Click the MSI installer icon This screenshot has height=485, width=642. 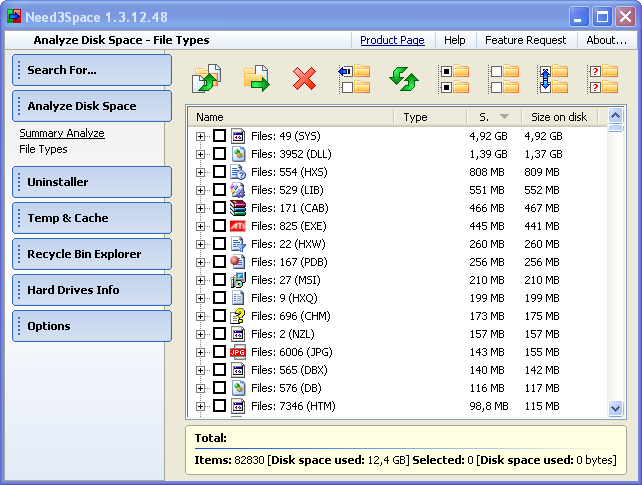(x=238, y=280)
